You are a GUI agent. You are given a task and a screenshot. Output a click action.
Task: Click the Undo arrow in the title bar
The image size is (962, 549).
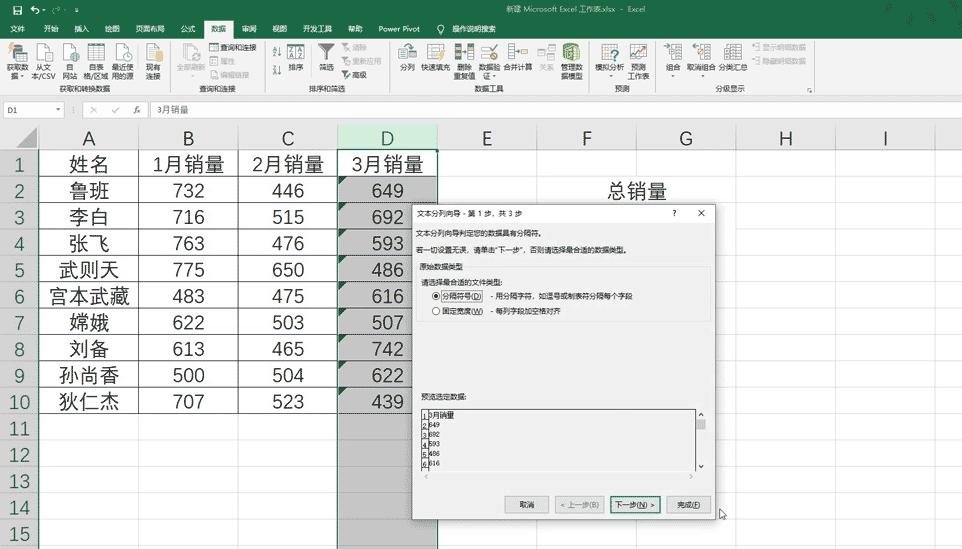36,10
